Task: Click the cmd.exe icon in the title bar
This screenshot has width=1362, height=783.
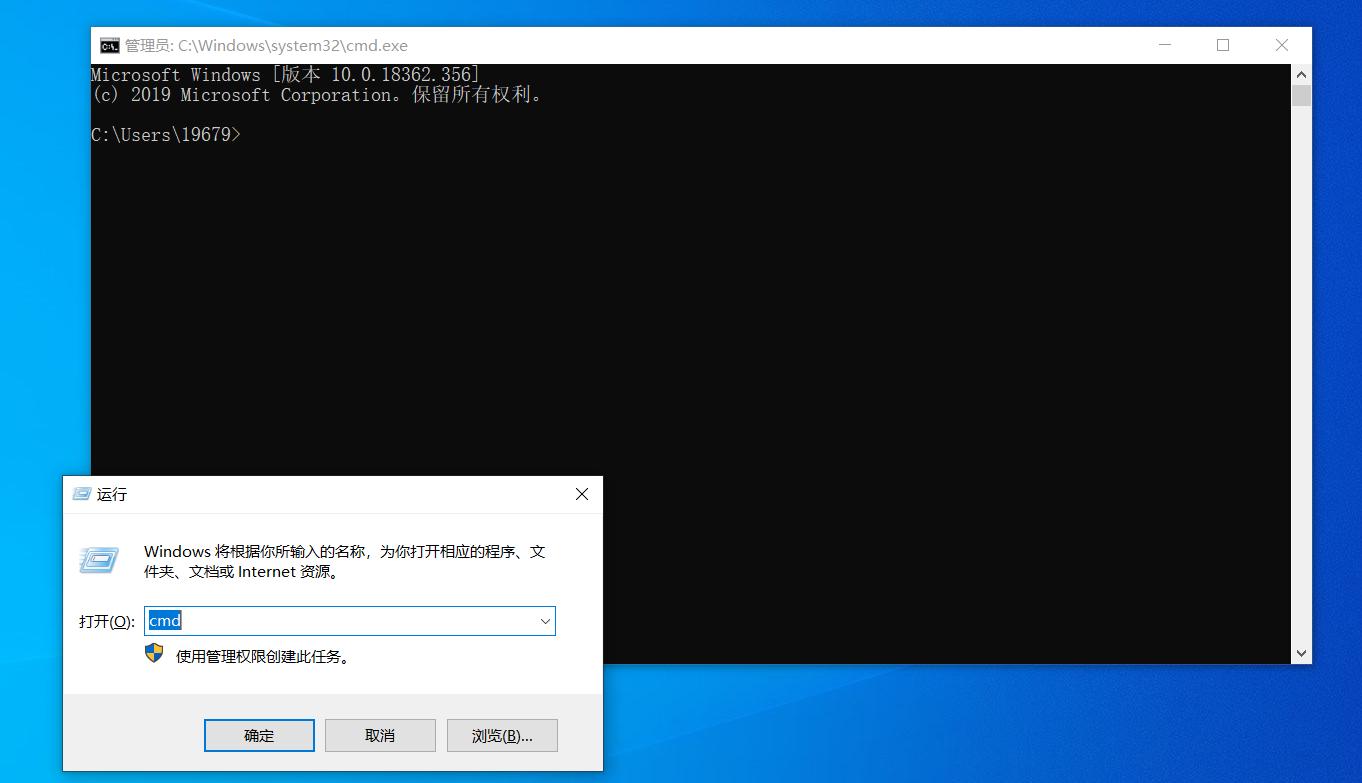Action: coord(108,45)
